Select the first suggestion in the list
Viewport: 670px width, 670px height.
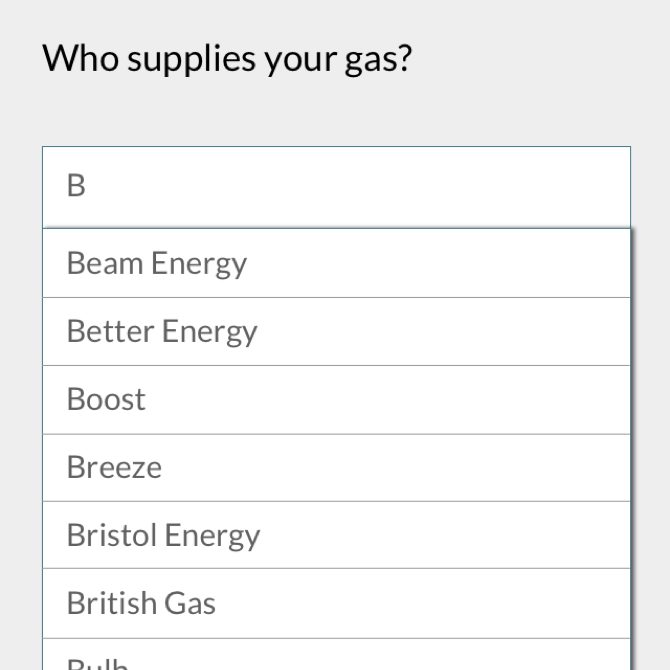click(x=336, y=263)
